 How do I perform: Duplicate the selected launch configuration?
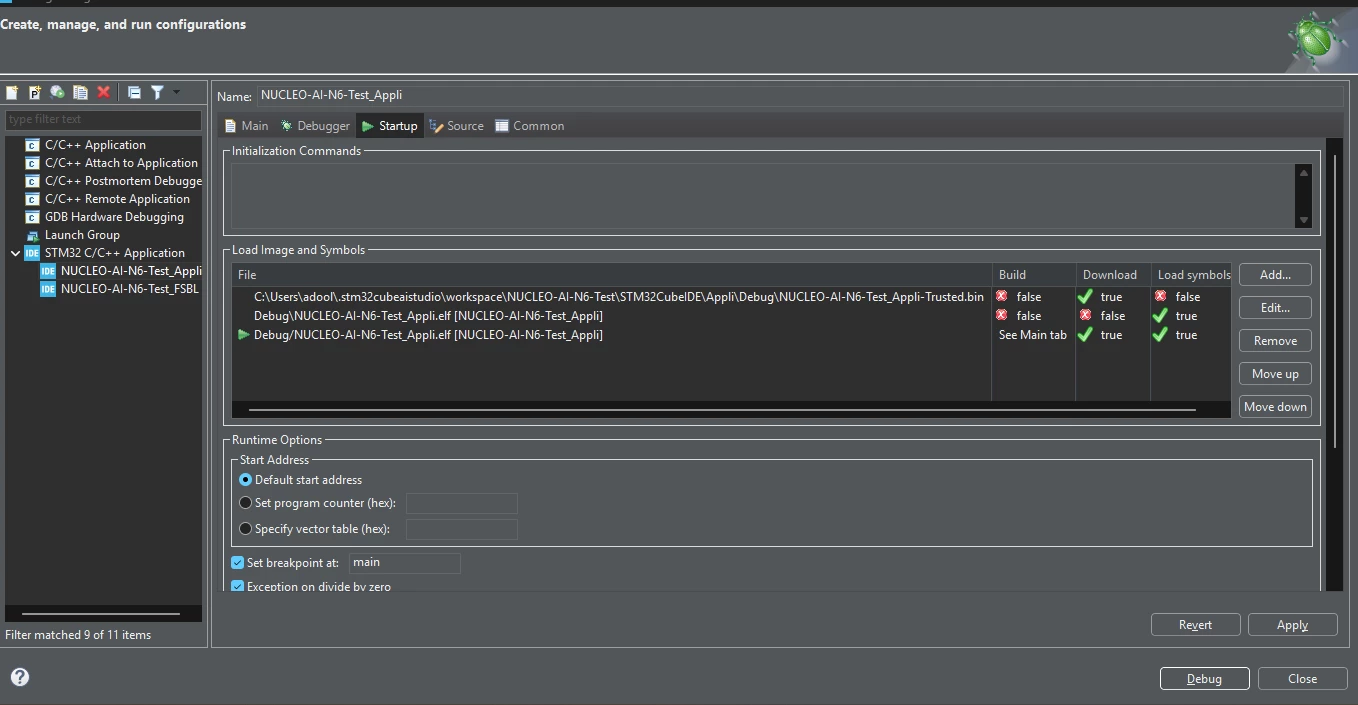(80, 92)
